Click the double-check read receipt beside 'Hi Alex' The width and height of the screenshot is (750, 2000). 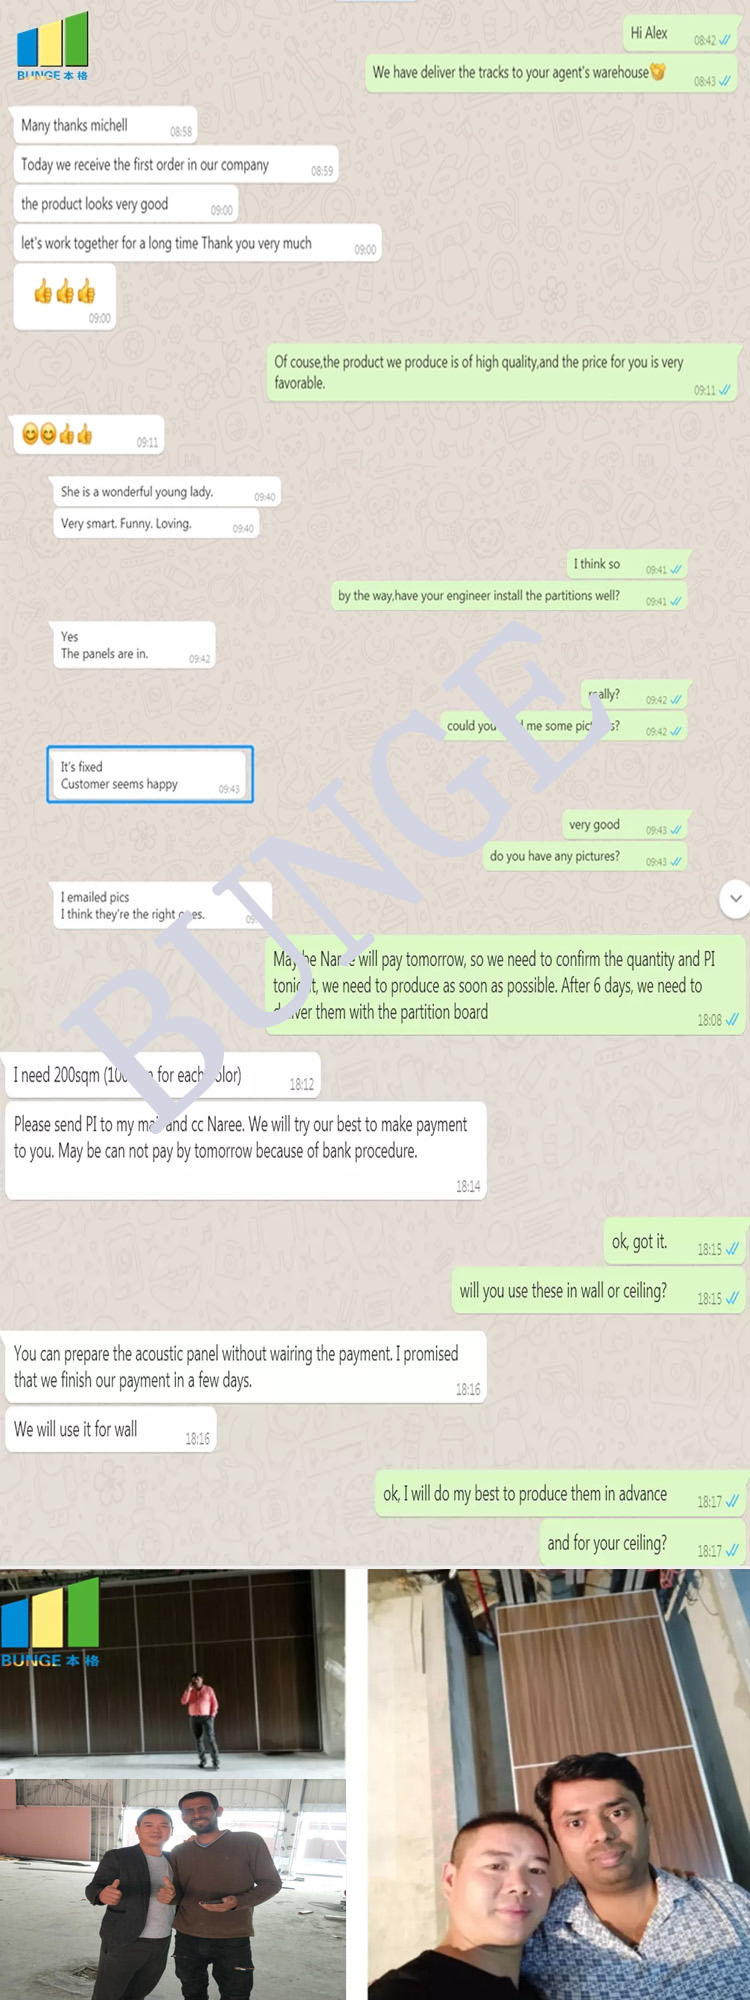coord(725,41)
